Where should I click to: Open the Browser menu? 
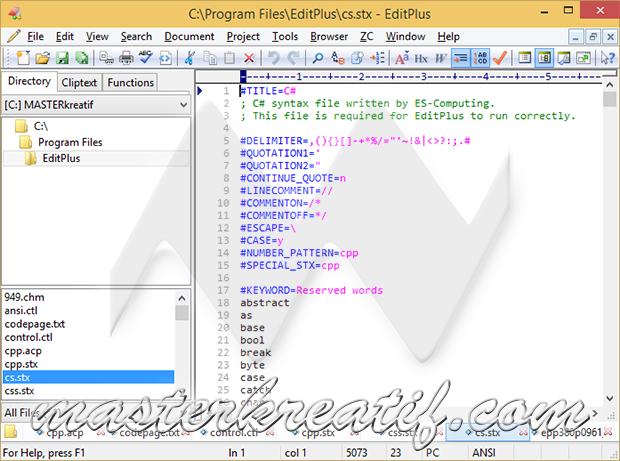(x=329, y=36)
